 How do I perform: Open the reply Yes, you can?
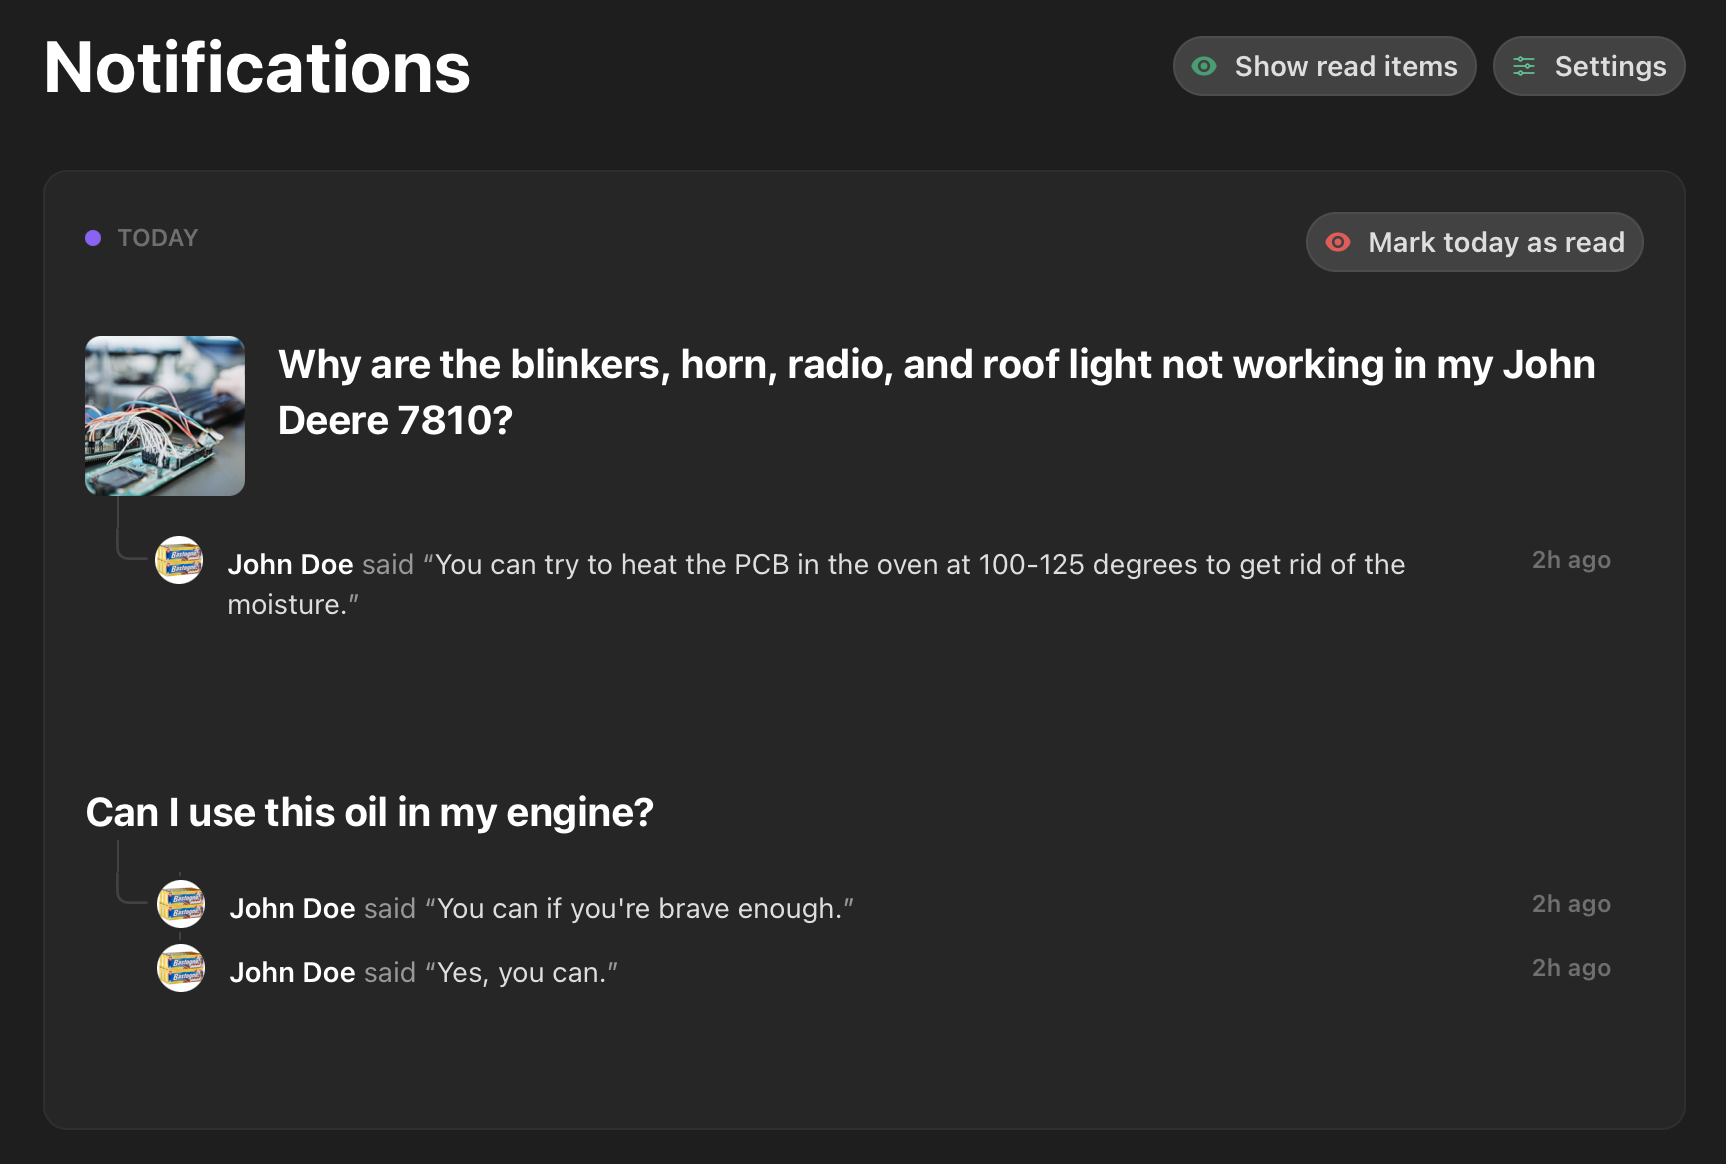pyautogui.click(x=423, y=972)
